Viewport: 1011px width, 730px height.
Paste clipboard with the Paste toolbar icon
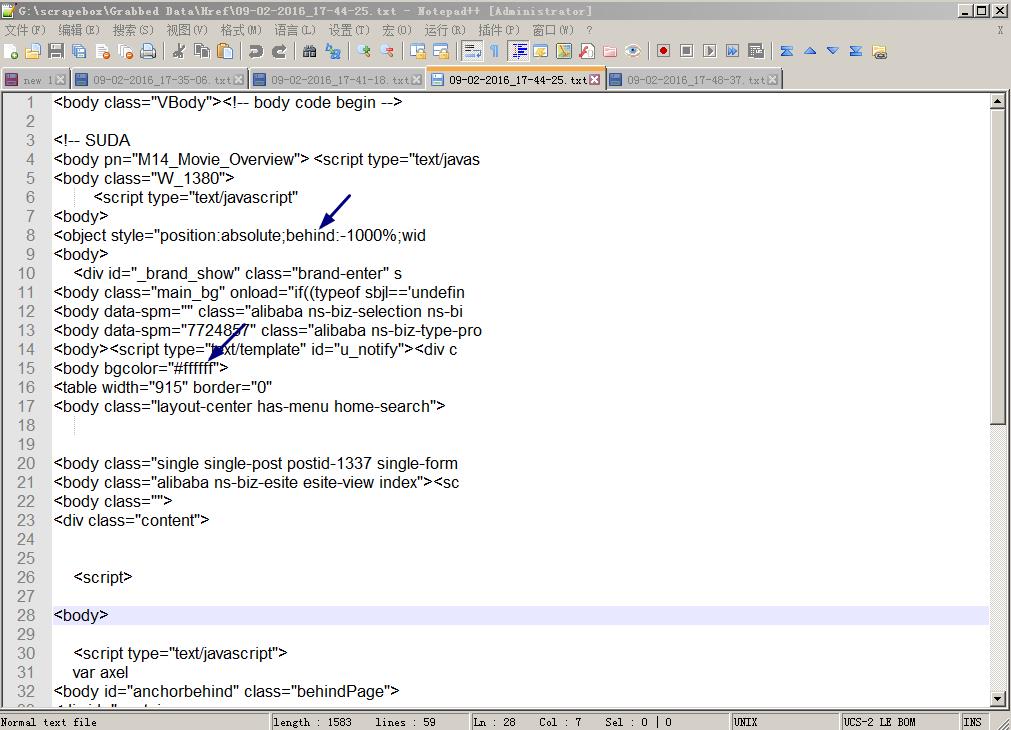click(x=225, y=52)
